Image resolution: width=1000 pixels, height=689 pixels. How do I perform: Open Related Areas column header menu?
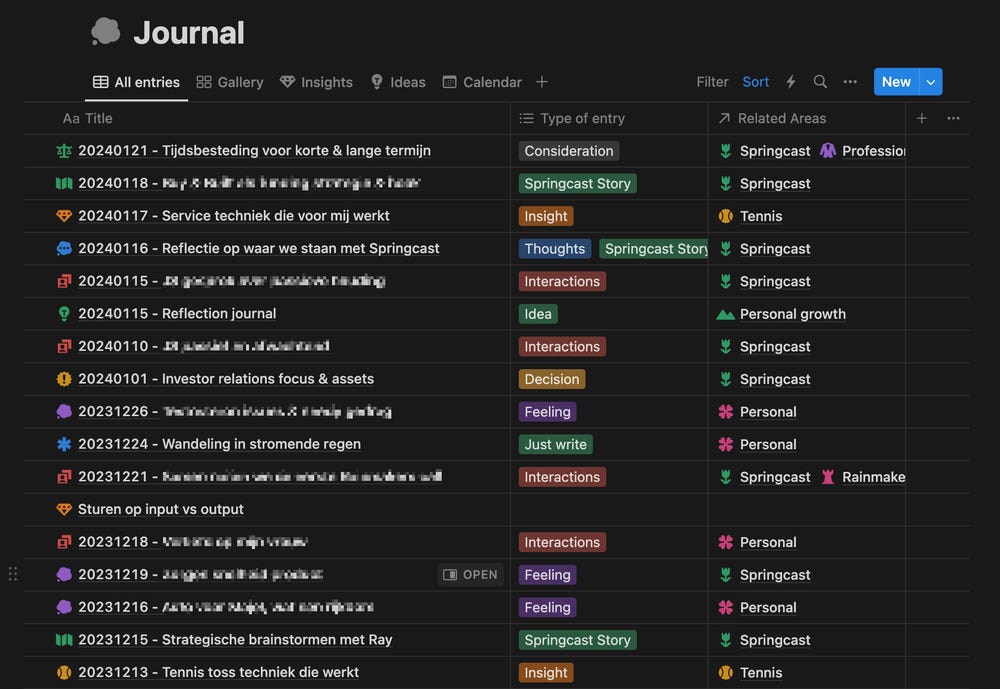click(x=806, y=118)
